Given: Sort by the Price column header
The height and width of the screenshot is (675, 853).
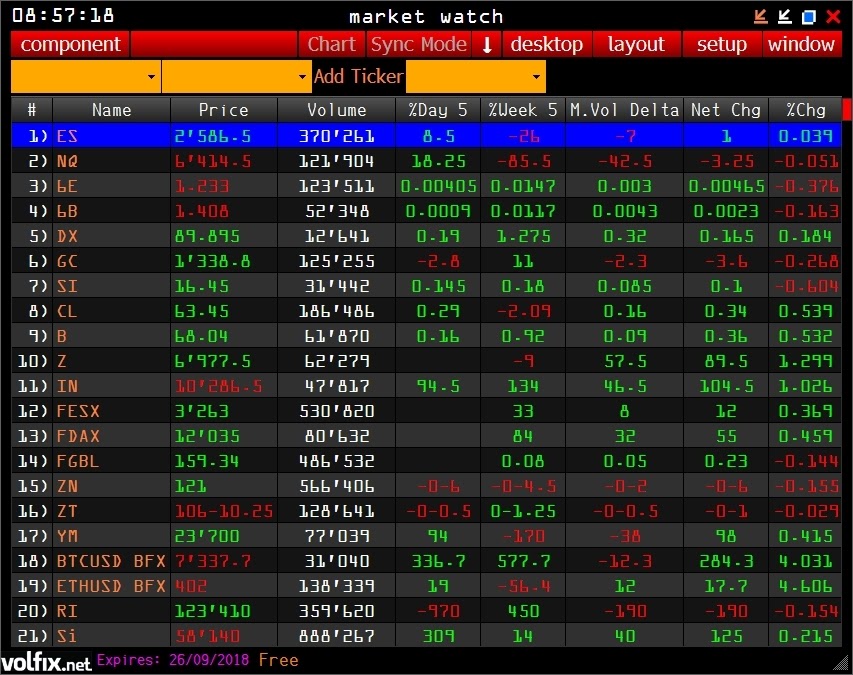Looking at the screenshot, I should pos(224,110).
